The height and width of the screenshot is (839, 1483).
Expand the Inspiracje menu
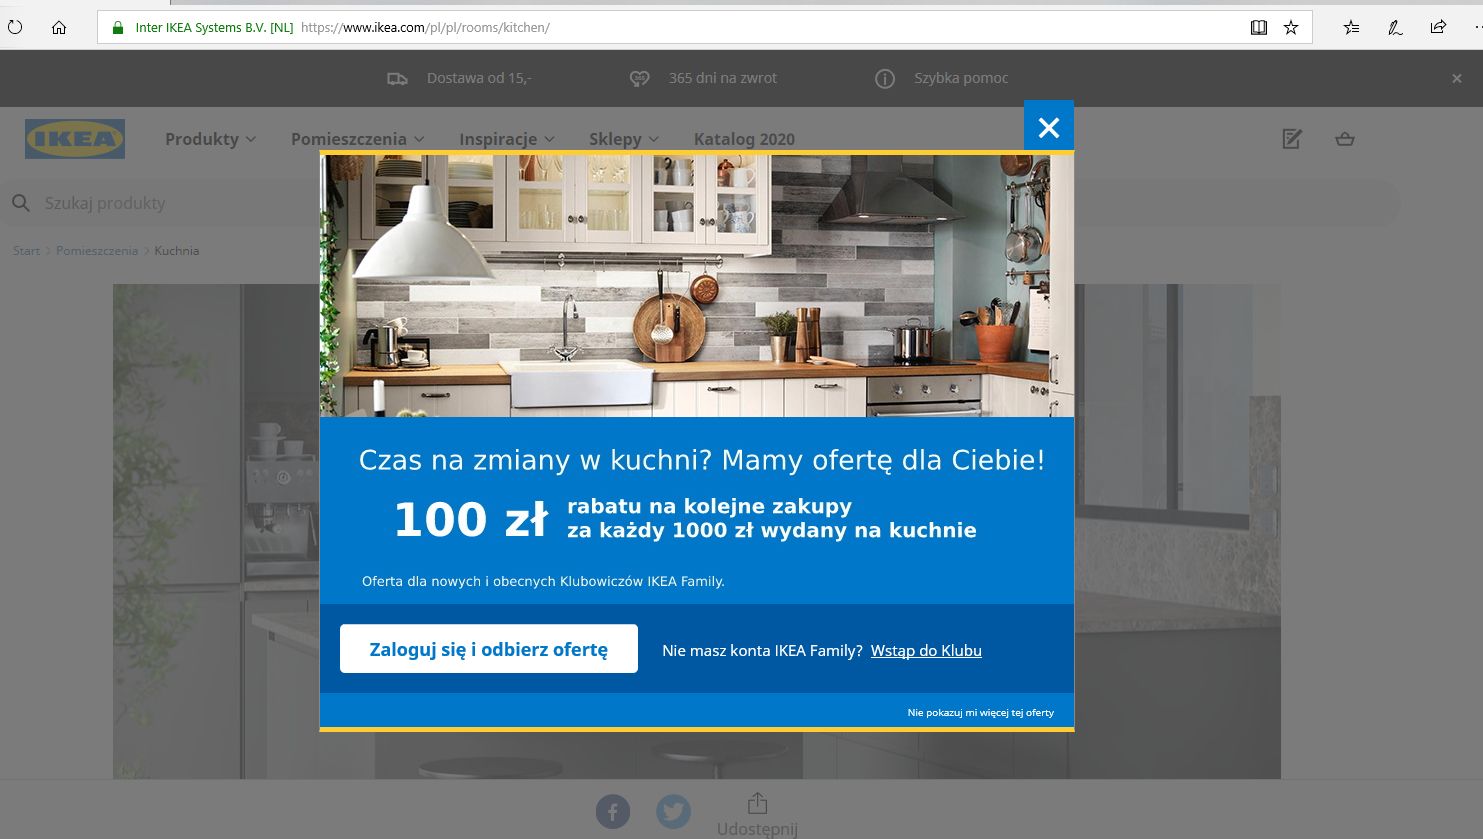507,139
